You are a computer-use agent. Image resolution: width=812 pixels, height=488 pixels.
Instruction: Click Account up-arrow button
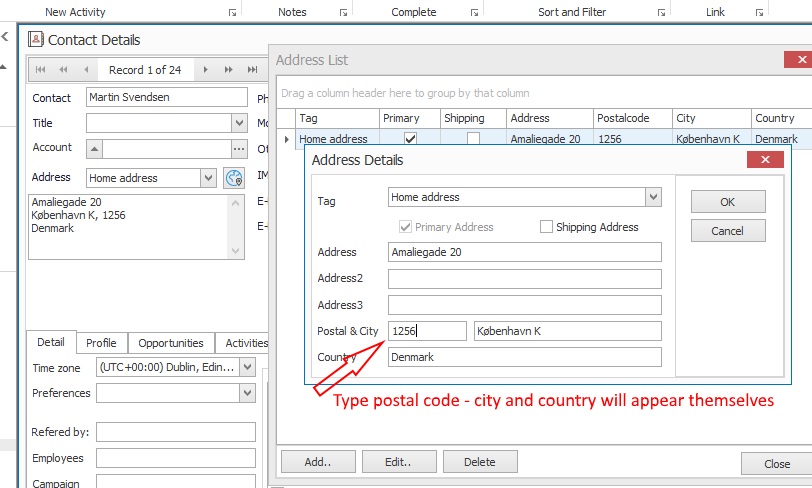[x=94, y=149]
